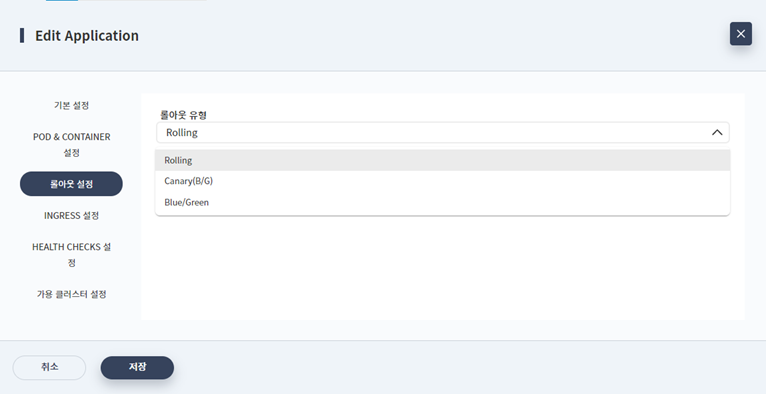The height and width of the screenshot is (394, 766).
Task: Click the dark accent bar beside Edit Application title
Action: pos(22,36)
